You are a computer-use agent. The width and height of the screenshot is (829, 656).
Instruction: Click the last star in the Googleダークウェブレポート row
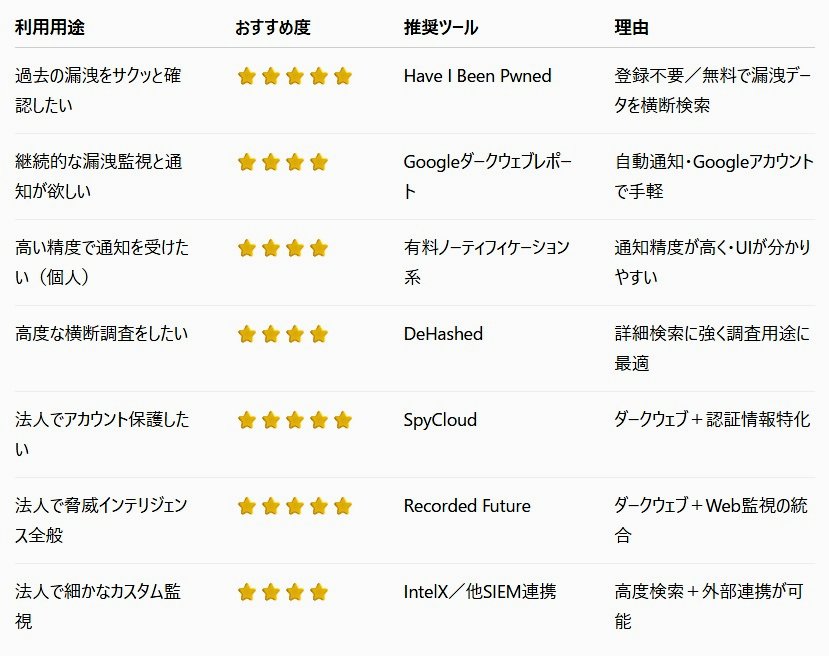319,162
